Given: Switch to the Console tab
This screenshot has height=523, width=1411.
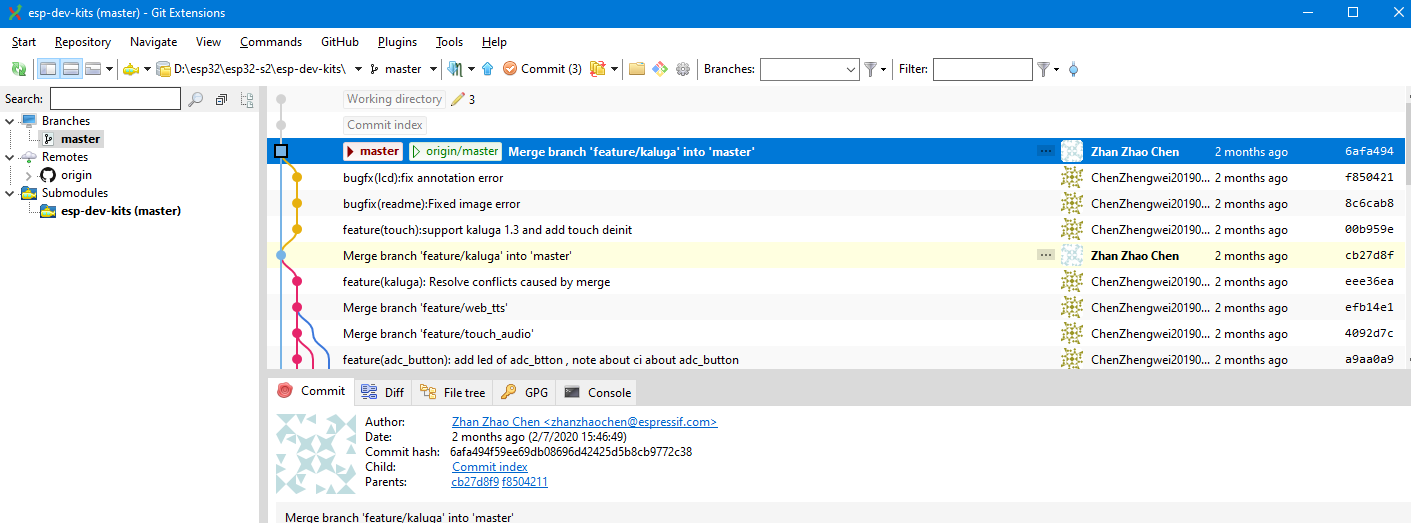Looking at the screenshot, I should coord(597,392).
